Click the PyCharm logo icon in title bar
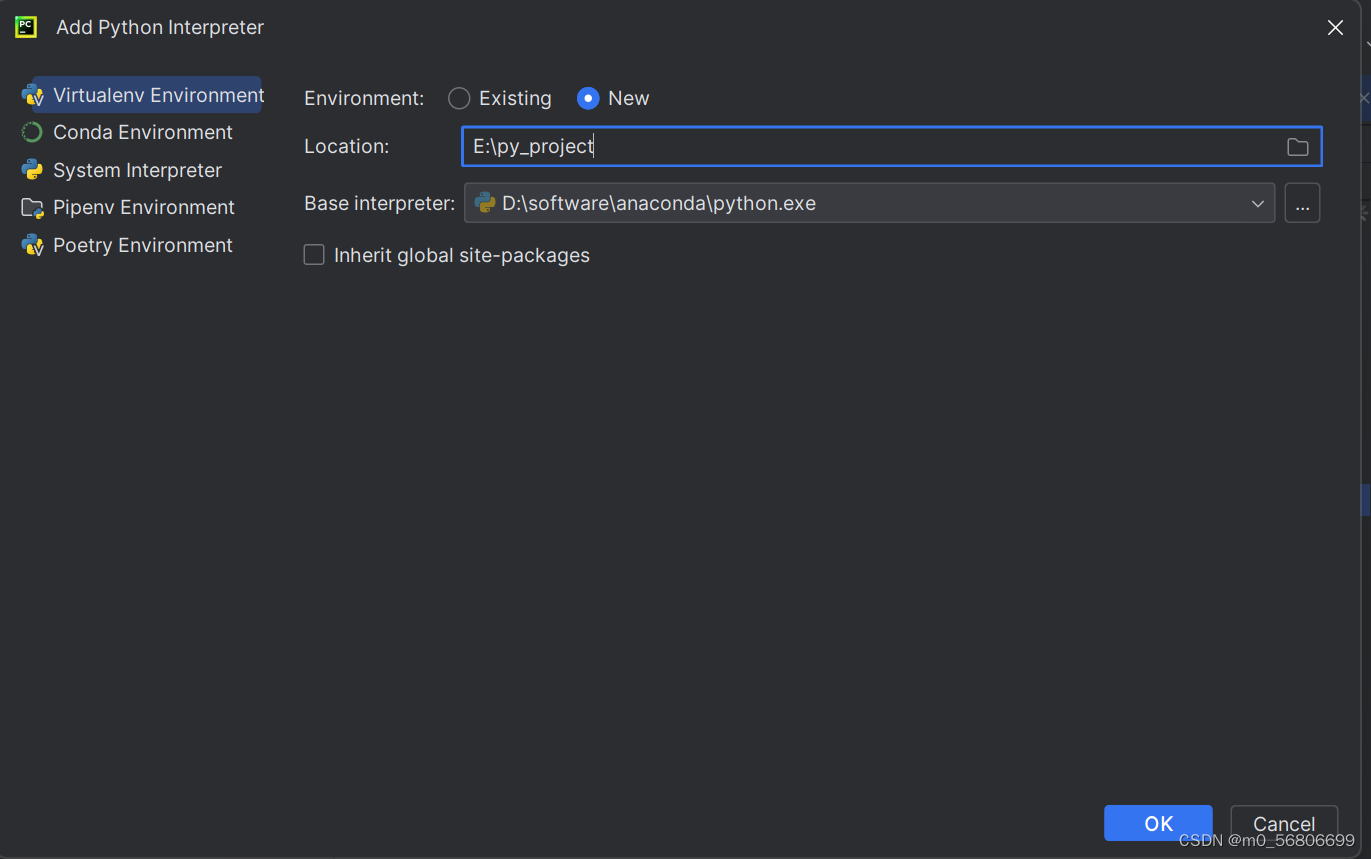The height and width of the screenshot is (859, 1371). click(26, 27)
